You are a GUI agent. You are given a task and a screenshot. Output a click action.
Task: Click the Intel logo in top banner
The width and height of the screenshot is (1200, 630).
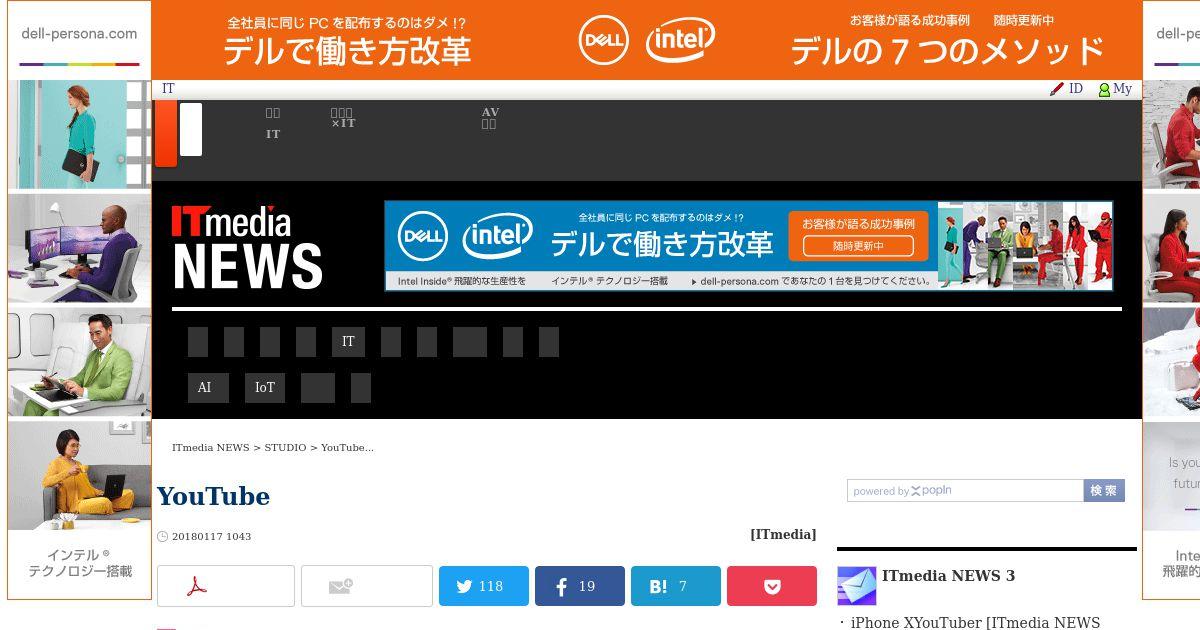tap(681, 40)
